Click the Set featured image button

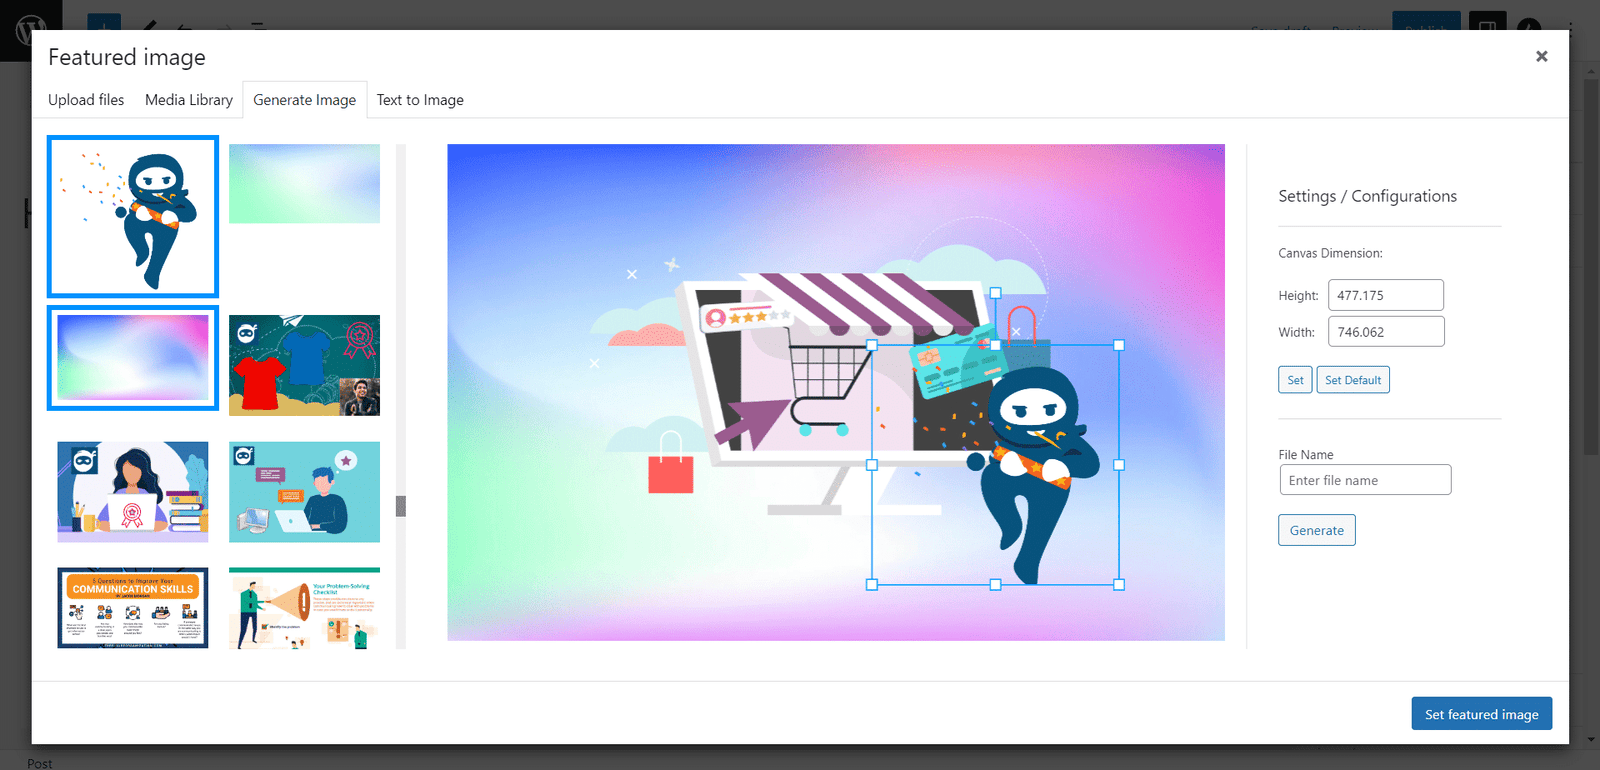pos(1481,714)
